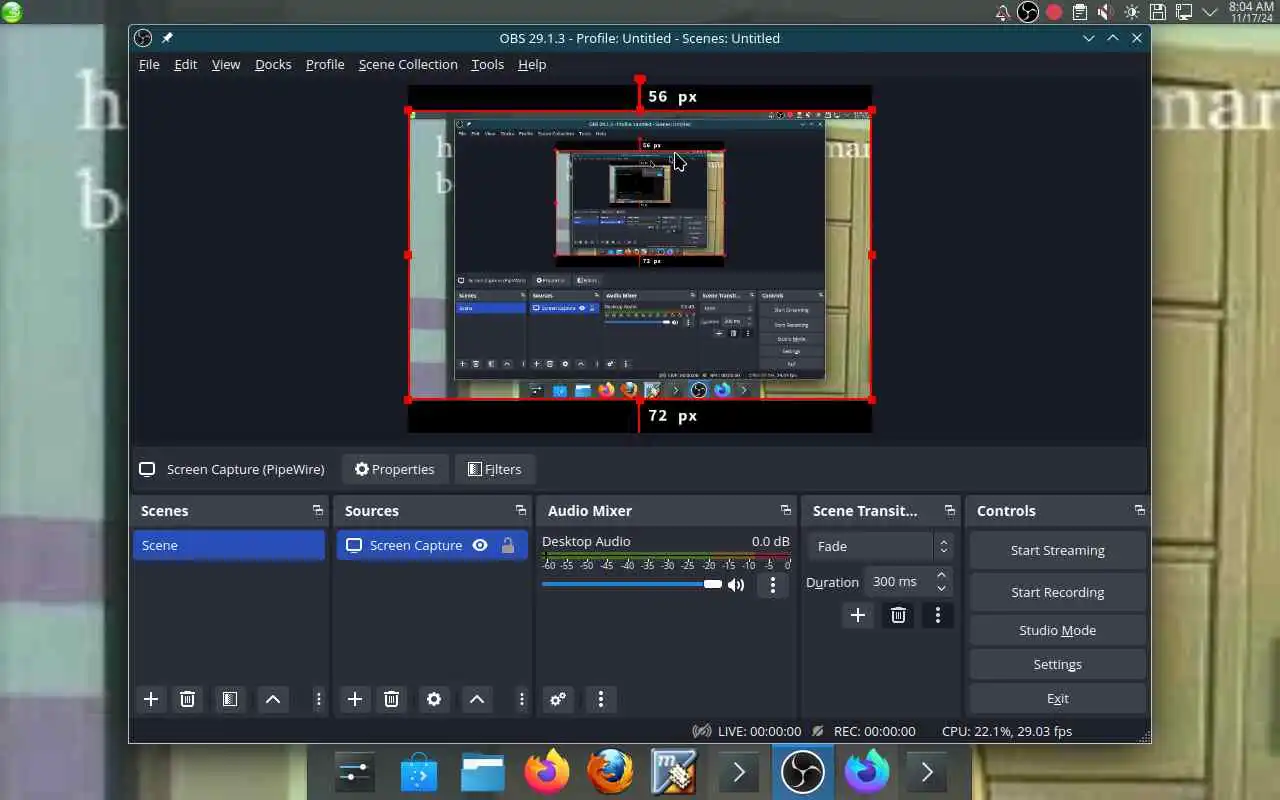This screenshot has width=1280, height=800.
Task: Open the muted volume icon in system tray
Action: (x=1106, y=12)
